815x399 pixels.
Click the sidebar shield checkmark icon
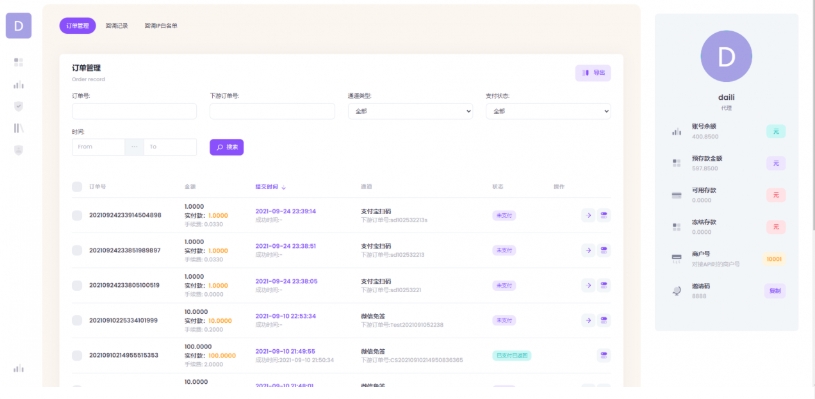click(19, 106)
